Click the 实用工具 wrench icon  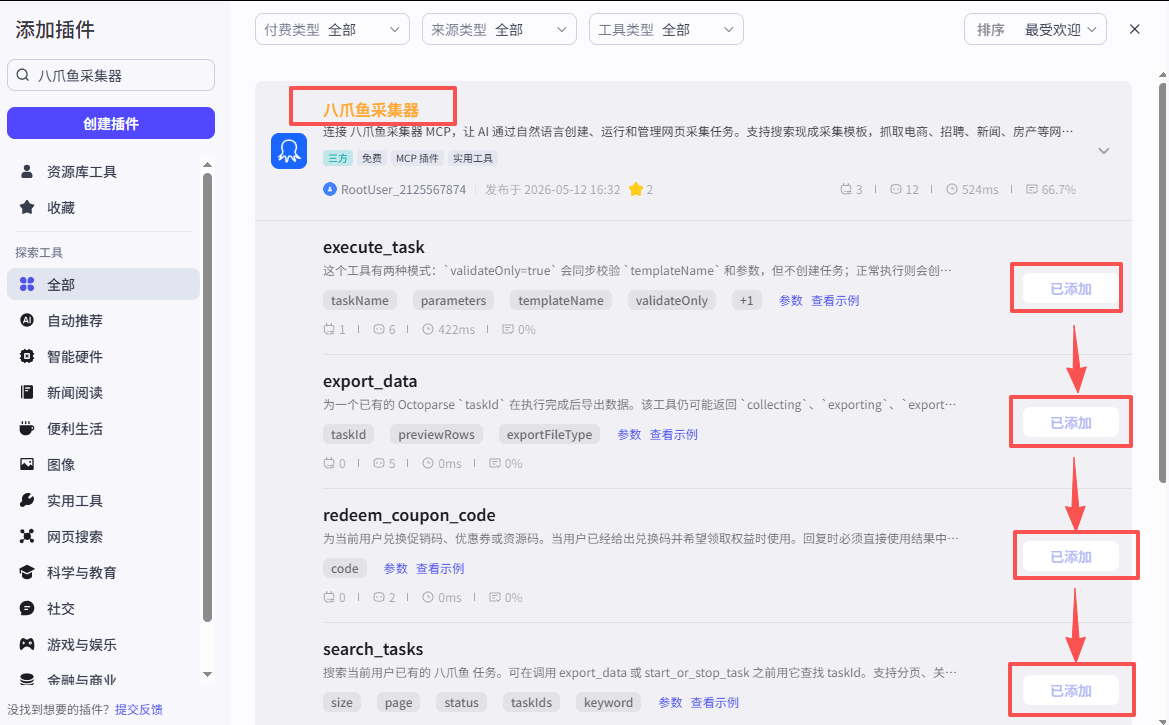[27, 500]
